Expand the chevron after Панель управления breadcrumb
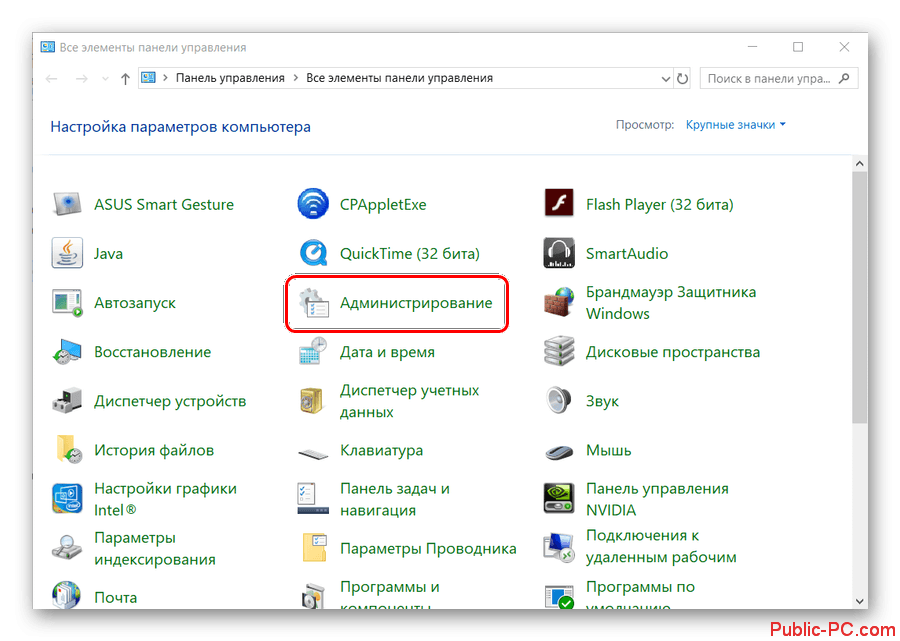Image resolution: width=900 pixels, height=641 pixels. (296, 78)
